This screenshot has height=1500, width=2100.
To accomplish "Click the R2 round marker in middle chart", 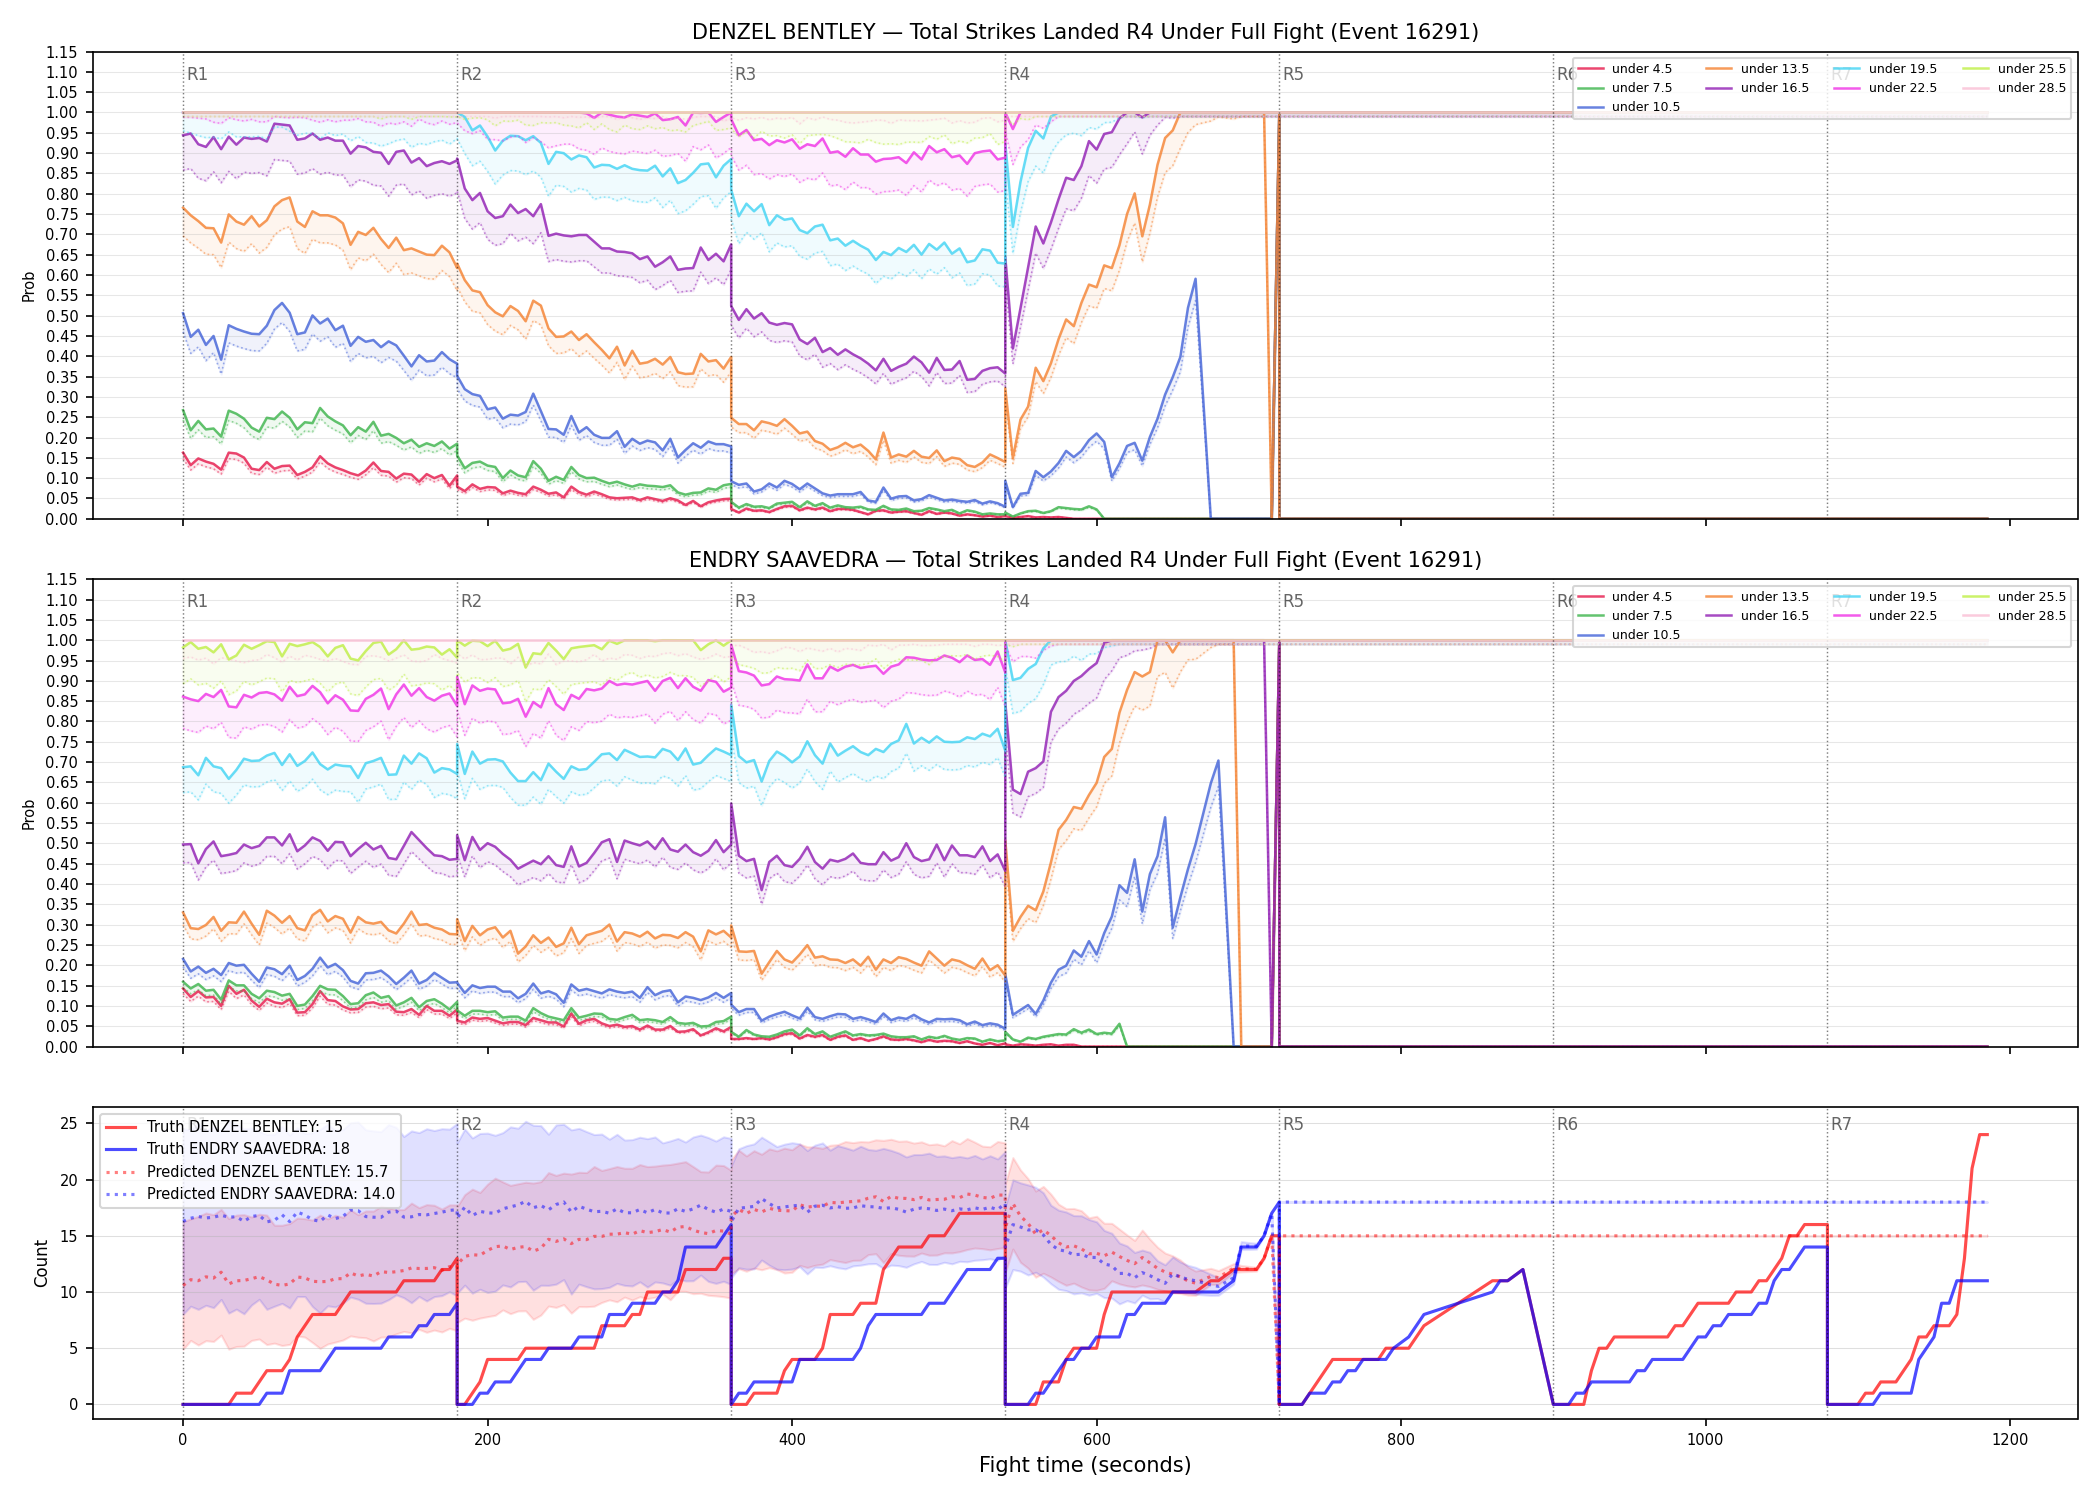I will (x=471, y=601).
